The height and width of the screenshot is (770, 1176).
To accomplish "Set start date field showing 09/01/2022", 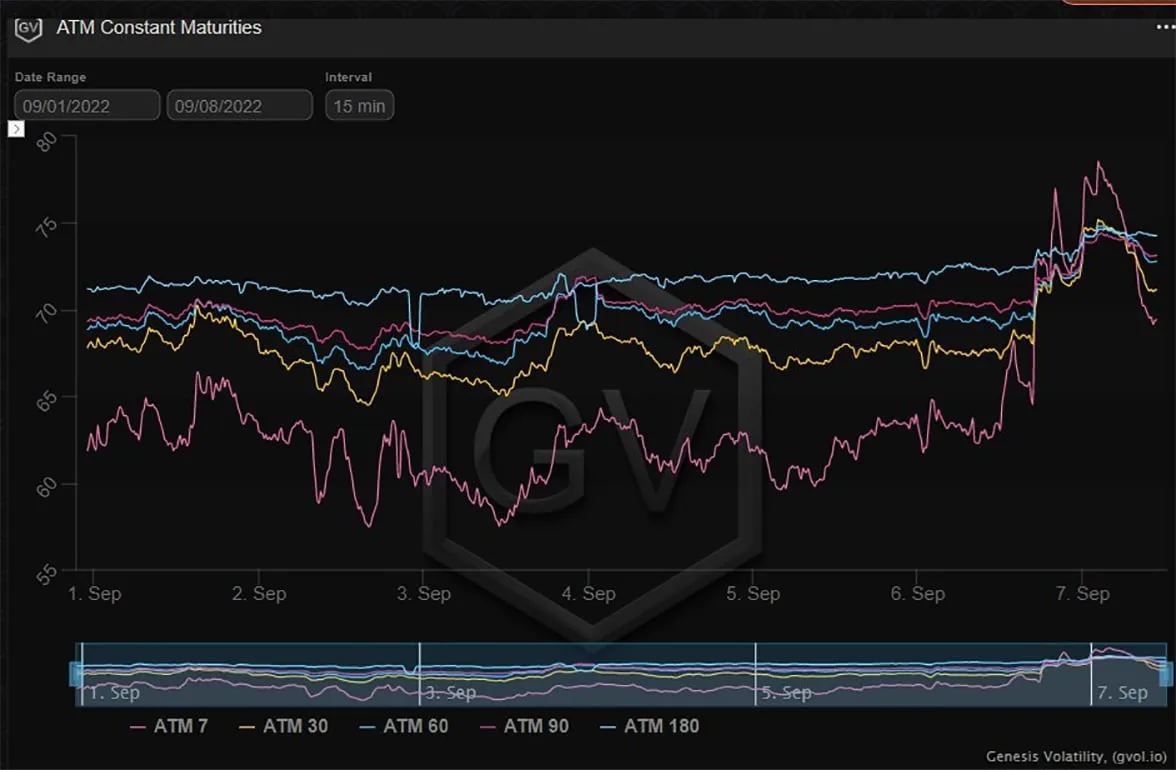I will coord(87,105).
